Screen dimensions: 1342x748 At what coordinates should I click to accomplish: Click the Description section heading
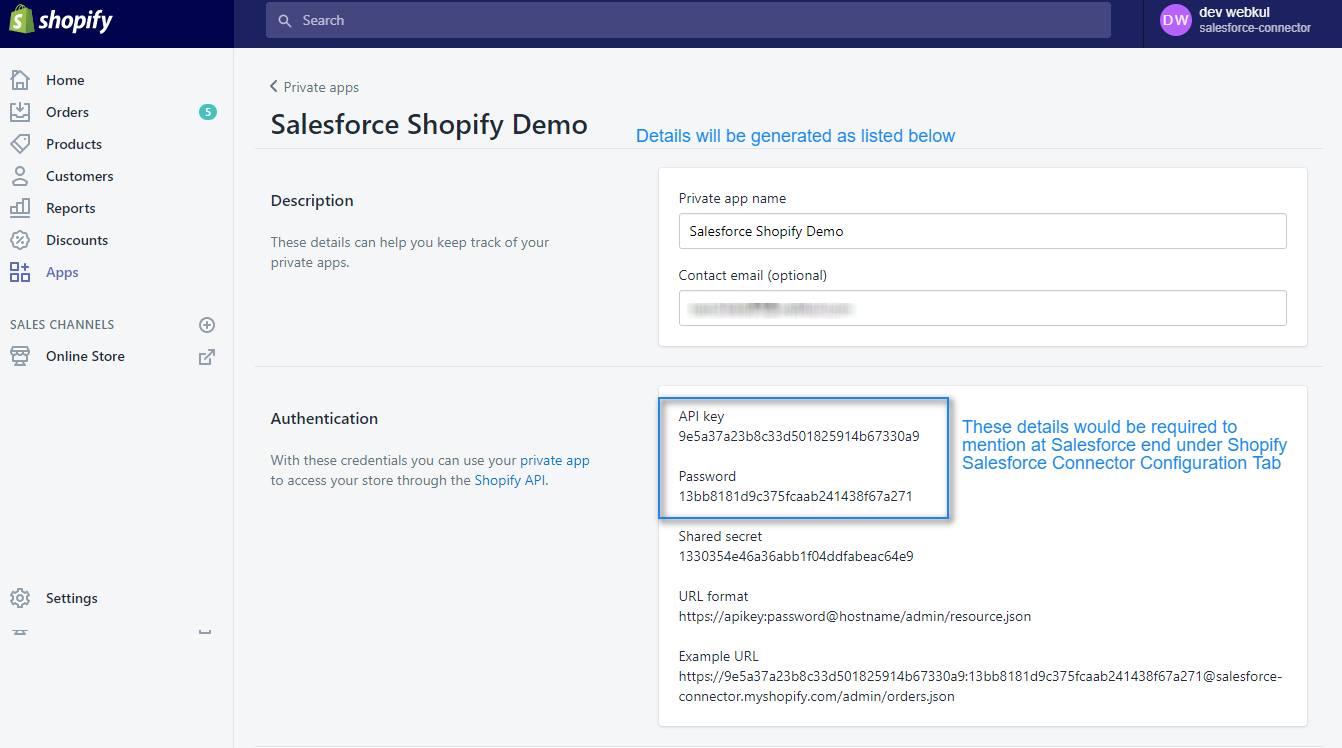(312, 201)
